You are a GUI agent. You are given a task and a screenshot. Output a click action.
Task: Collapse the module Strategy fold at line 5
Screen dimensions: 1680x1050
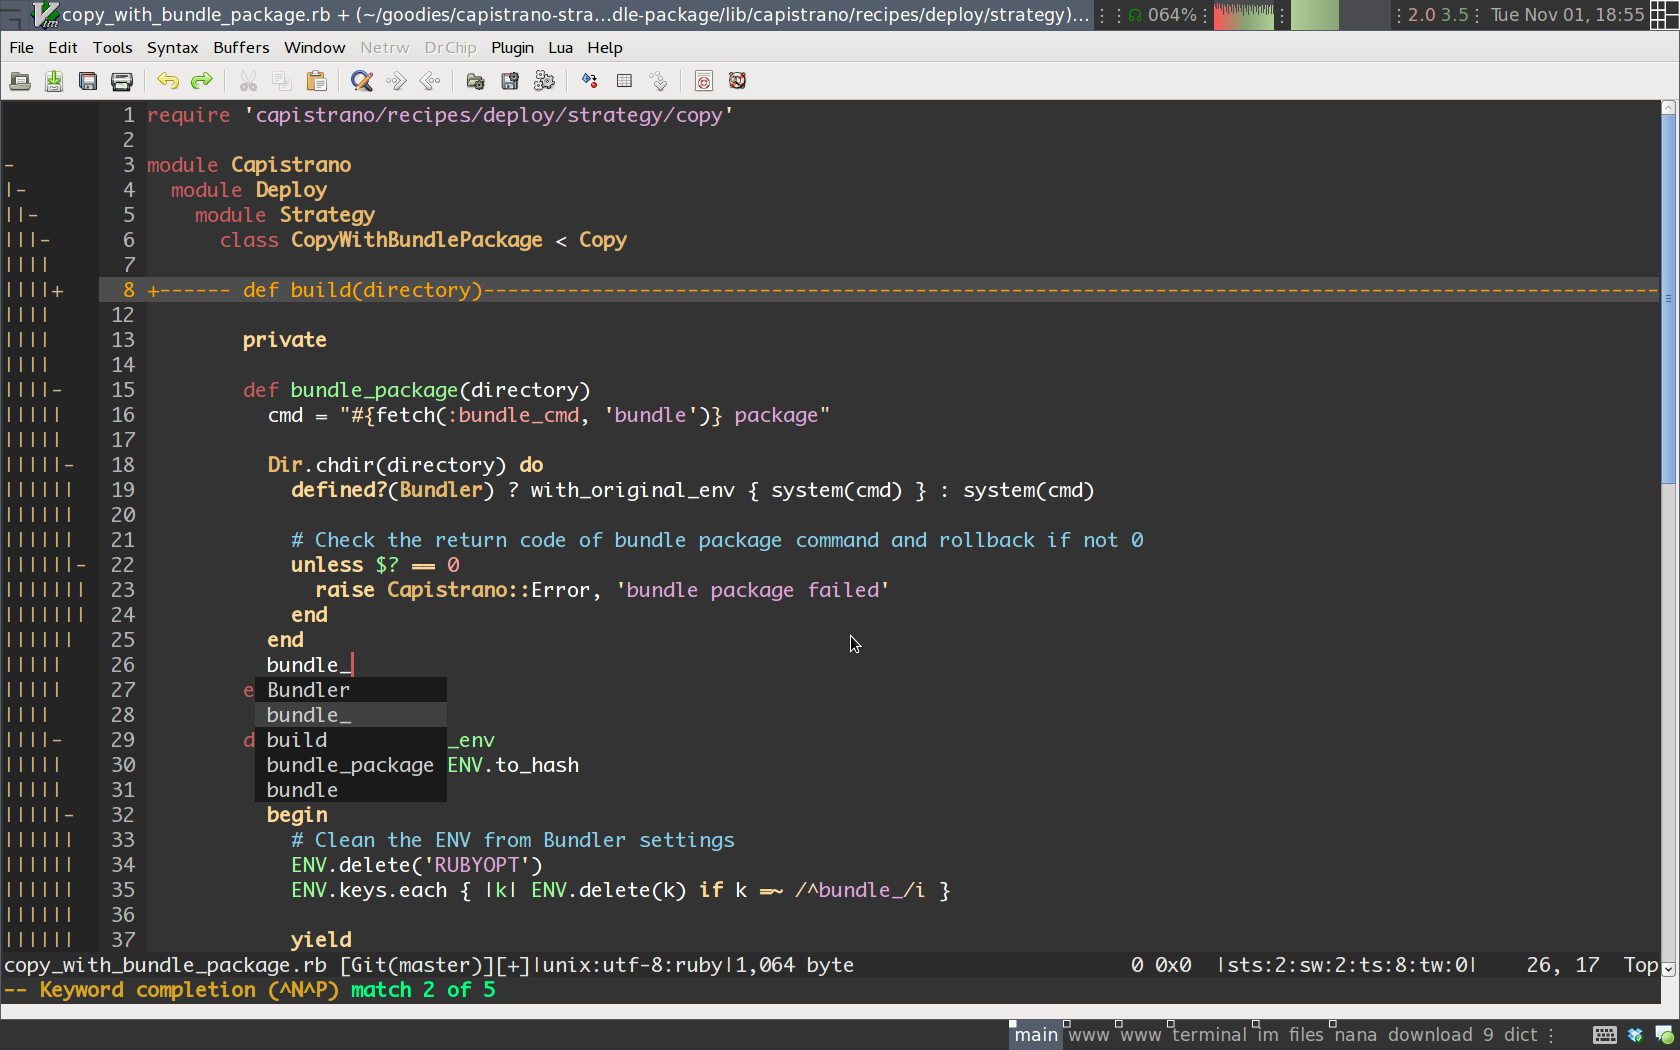[x=33, y=215]
